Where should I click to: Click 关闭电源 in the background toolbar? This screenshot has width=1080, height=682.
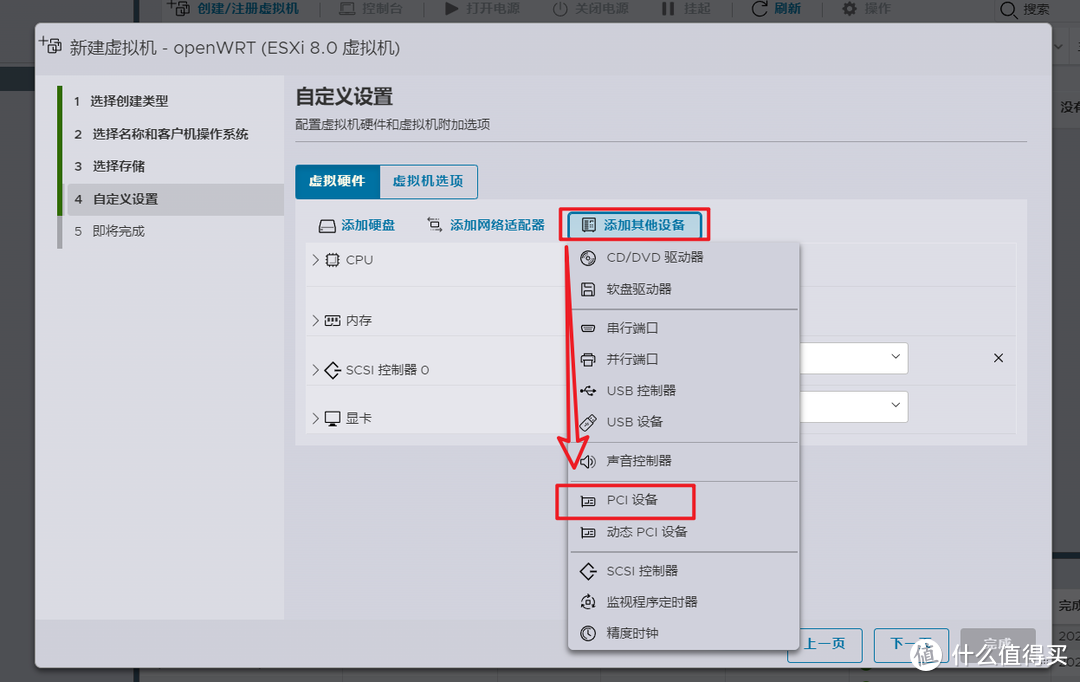[591, 9]
